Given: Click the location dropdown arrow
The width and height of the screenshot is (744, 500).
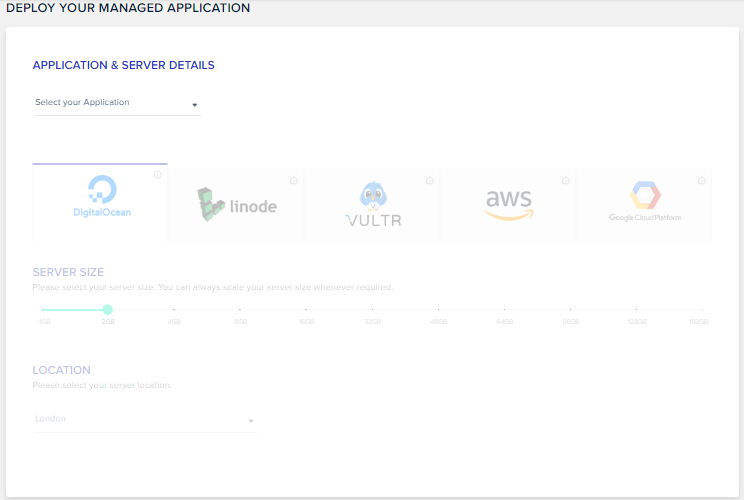Looking at the screenshot, I should [251, 421].
